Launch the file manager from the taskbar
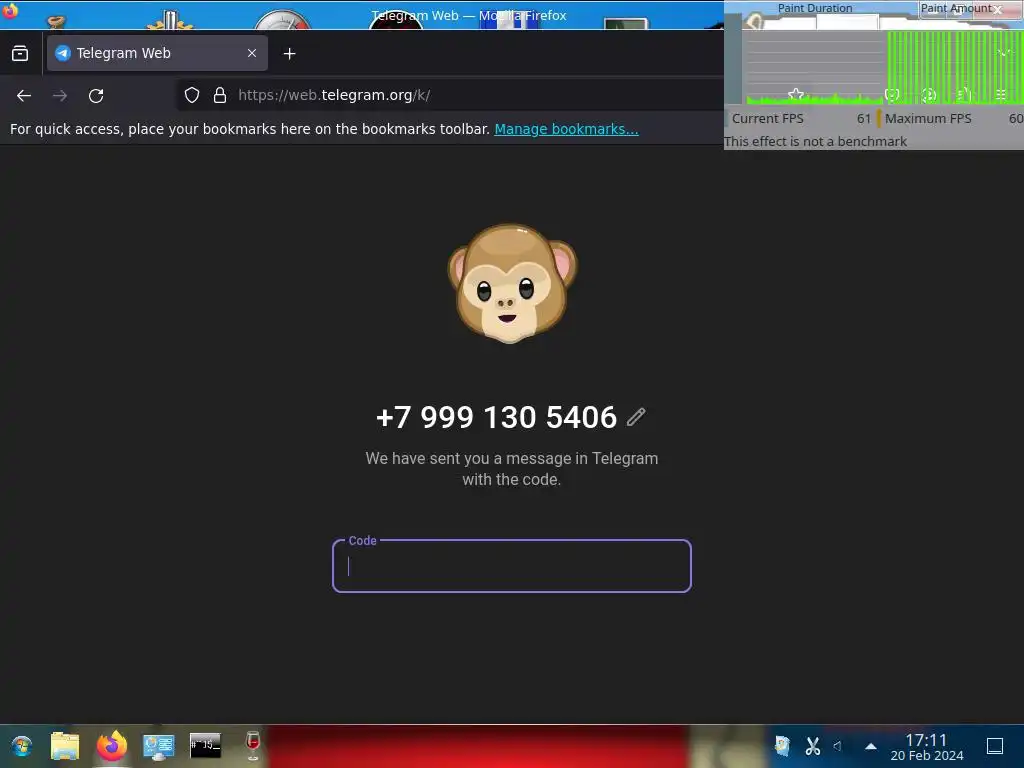This screenshot has width=1024, height=768. tap(65, 746)
